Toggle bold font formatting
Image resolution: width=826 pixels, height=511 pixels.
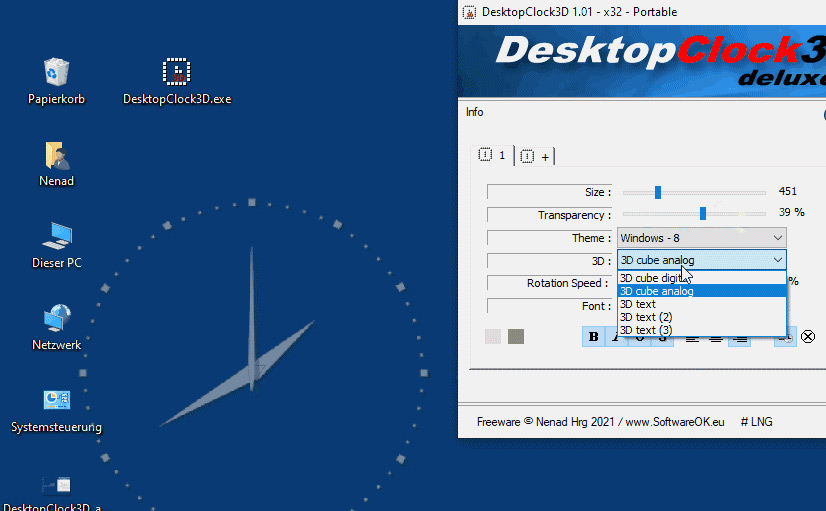pos(593,337)
